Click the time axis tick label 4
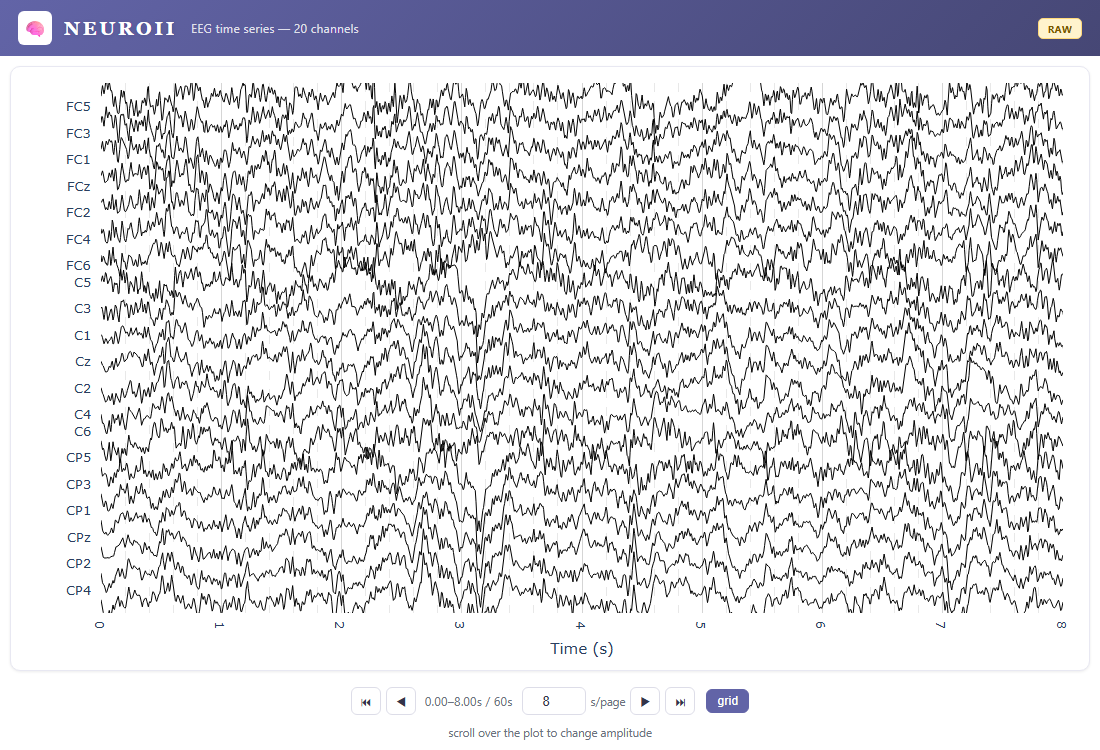The width and height of the screenshot is (1100, 750). [581, 624]
